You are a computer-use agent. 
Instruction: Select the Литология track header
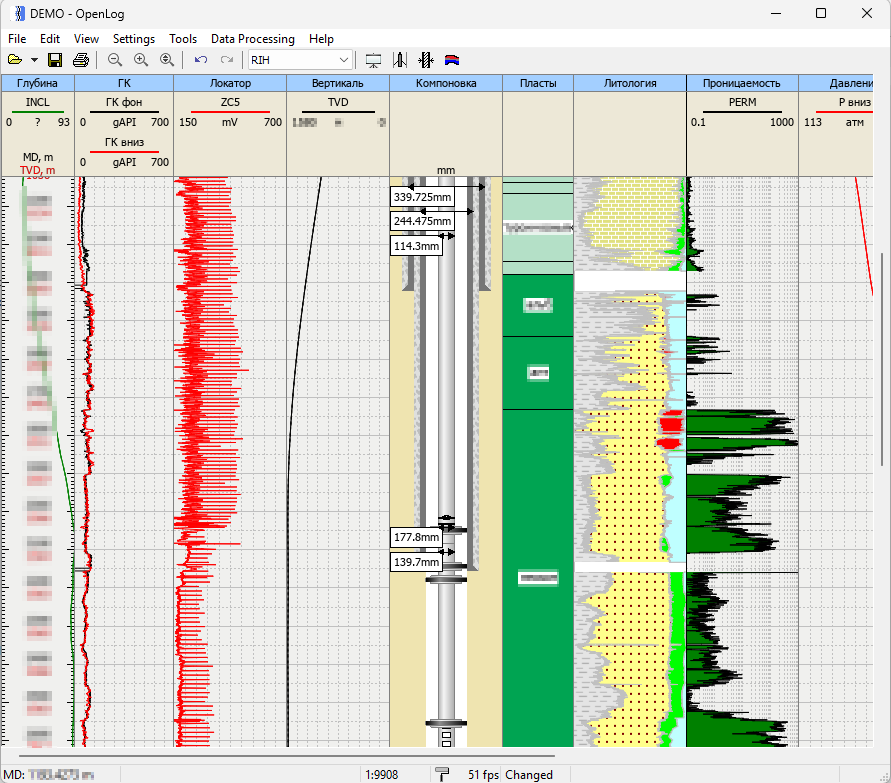pos(630,83)
